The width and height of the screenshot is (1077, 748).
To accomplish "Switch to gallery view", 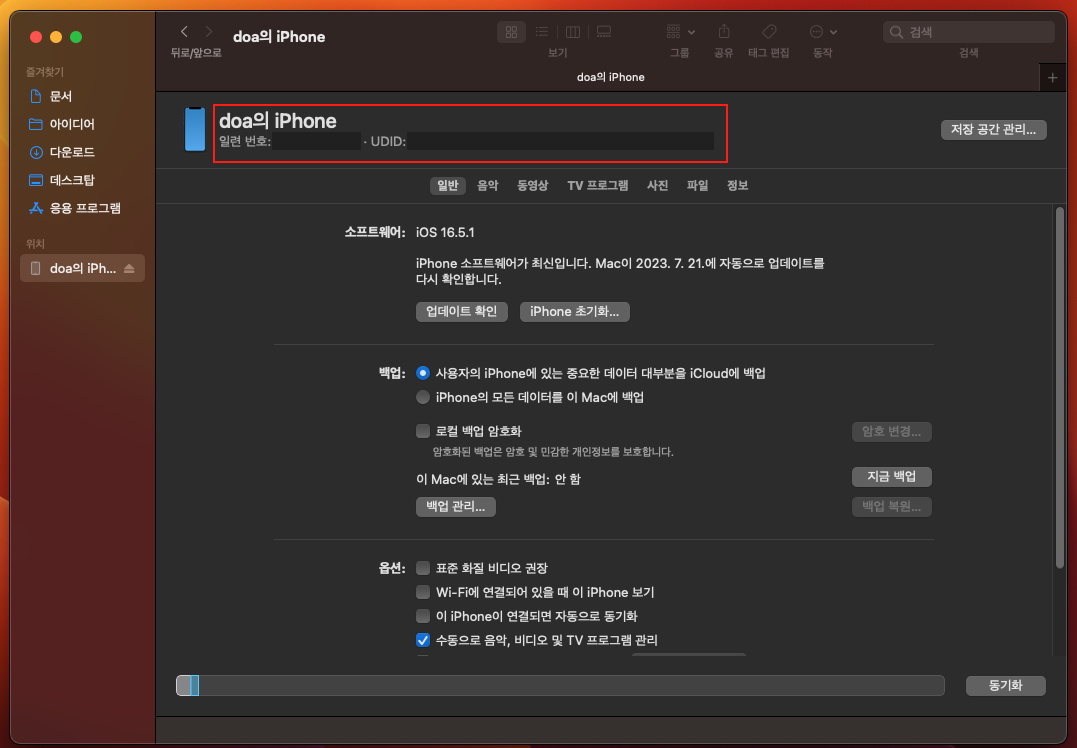I will click(x=604, y=32).
